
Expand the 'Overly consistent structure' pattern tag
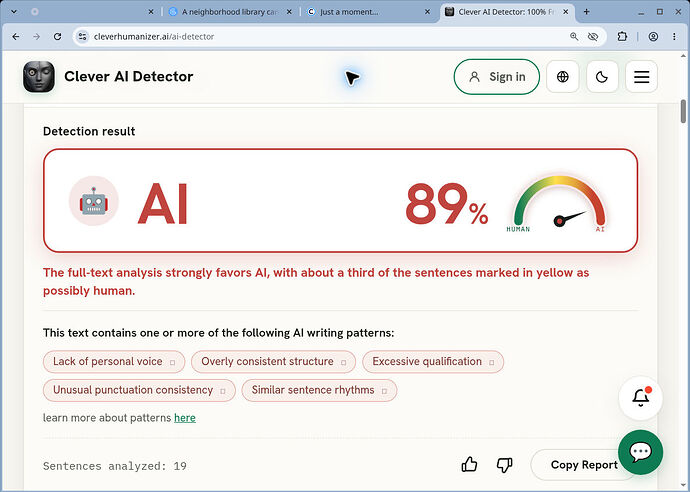[x=273, y=362]
